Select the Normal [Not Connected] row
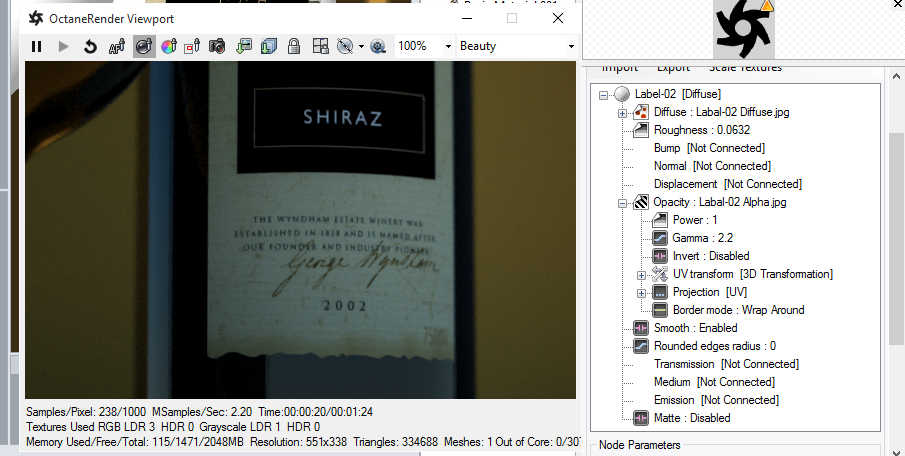This screenshot has height=456, width=905. point(712,166)
